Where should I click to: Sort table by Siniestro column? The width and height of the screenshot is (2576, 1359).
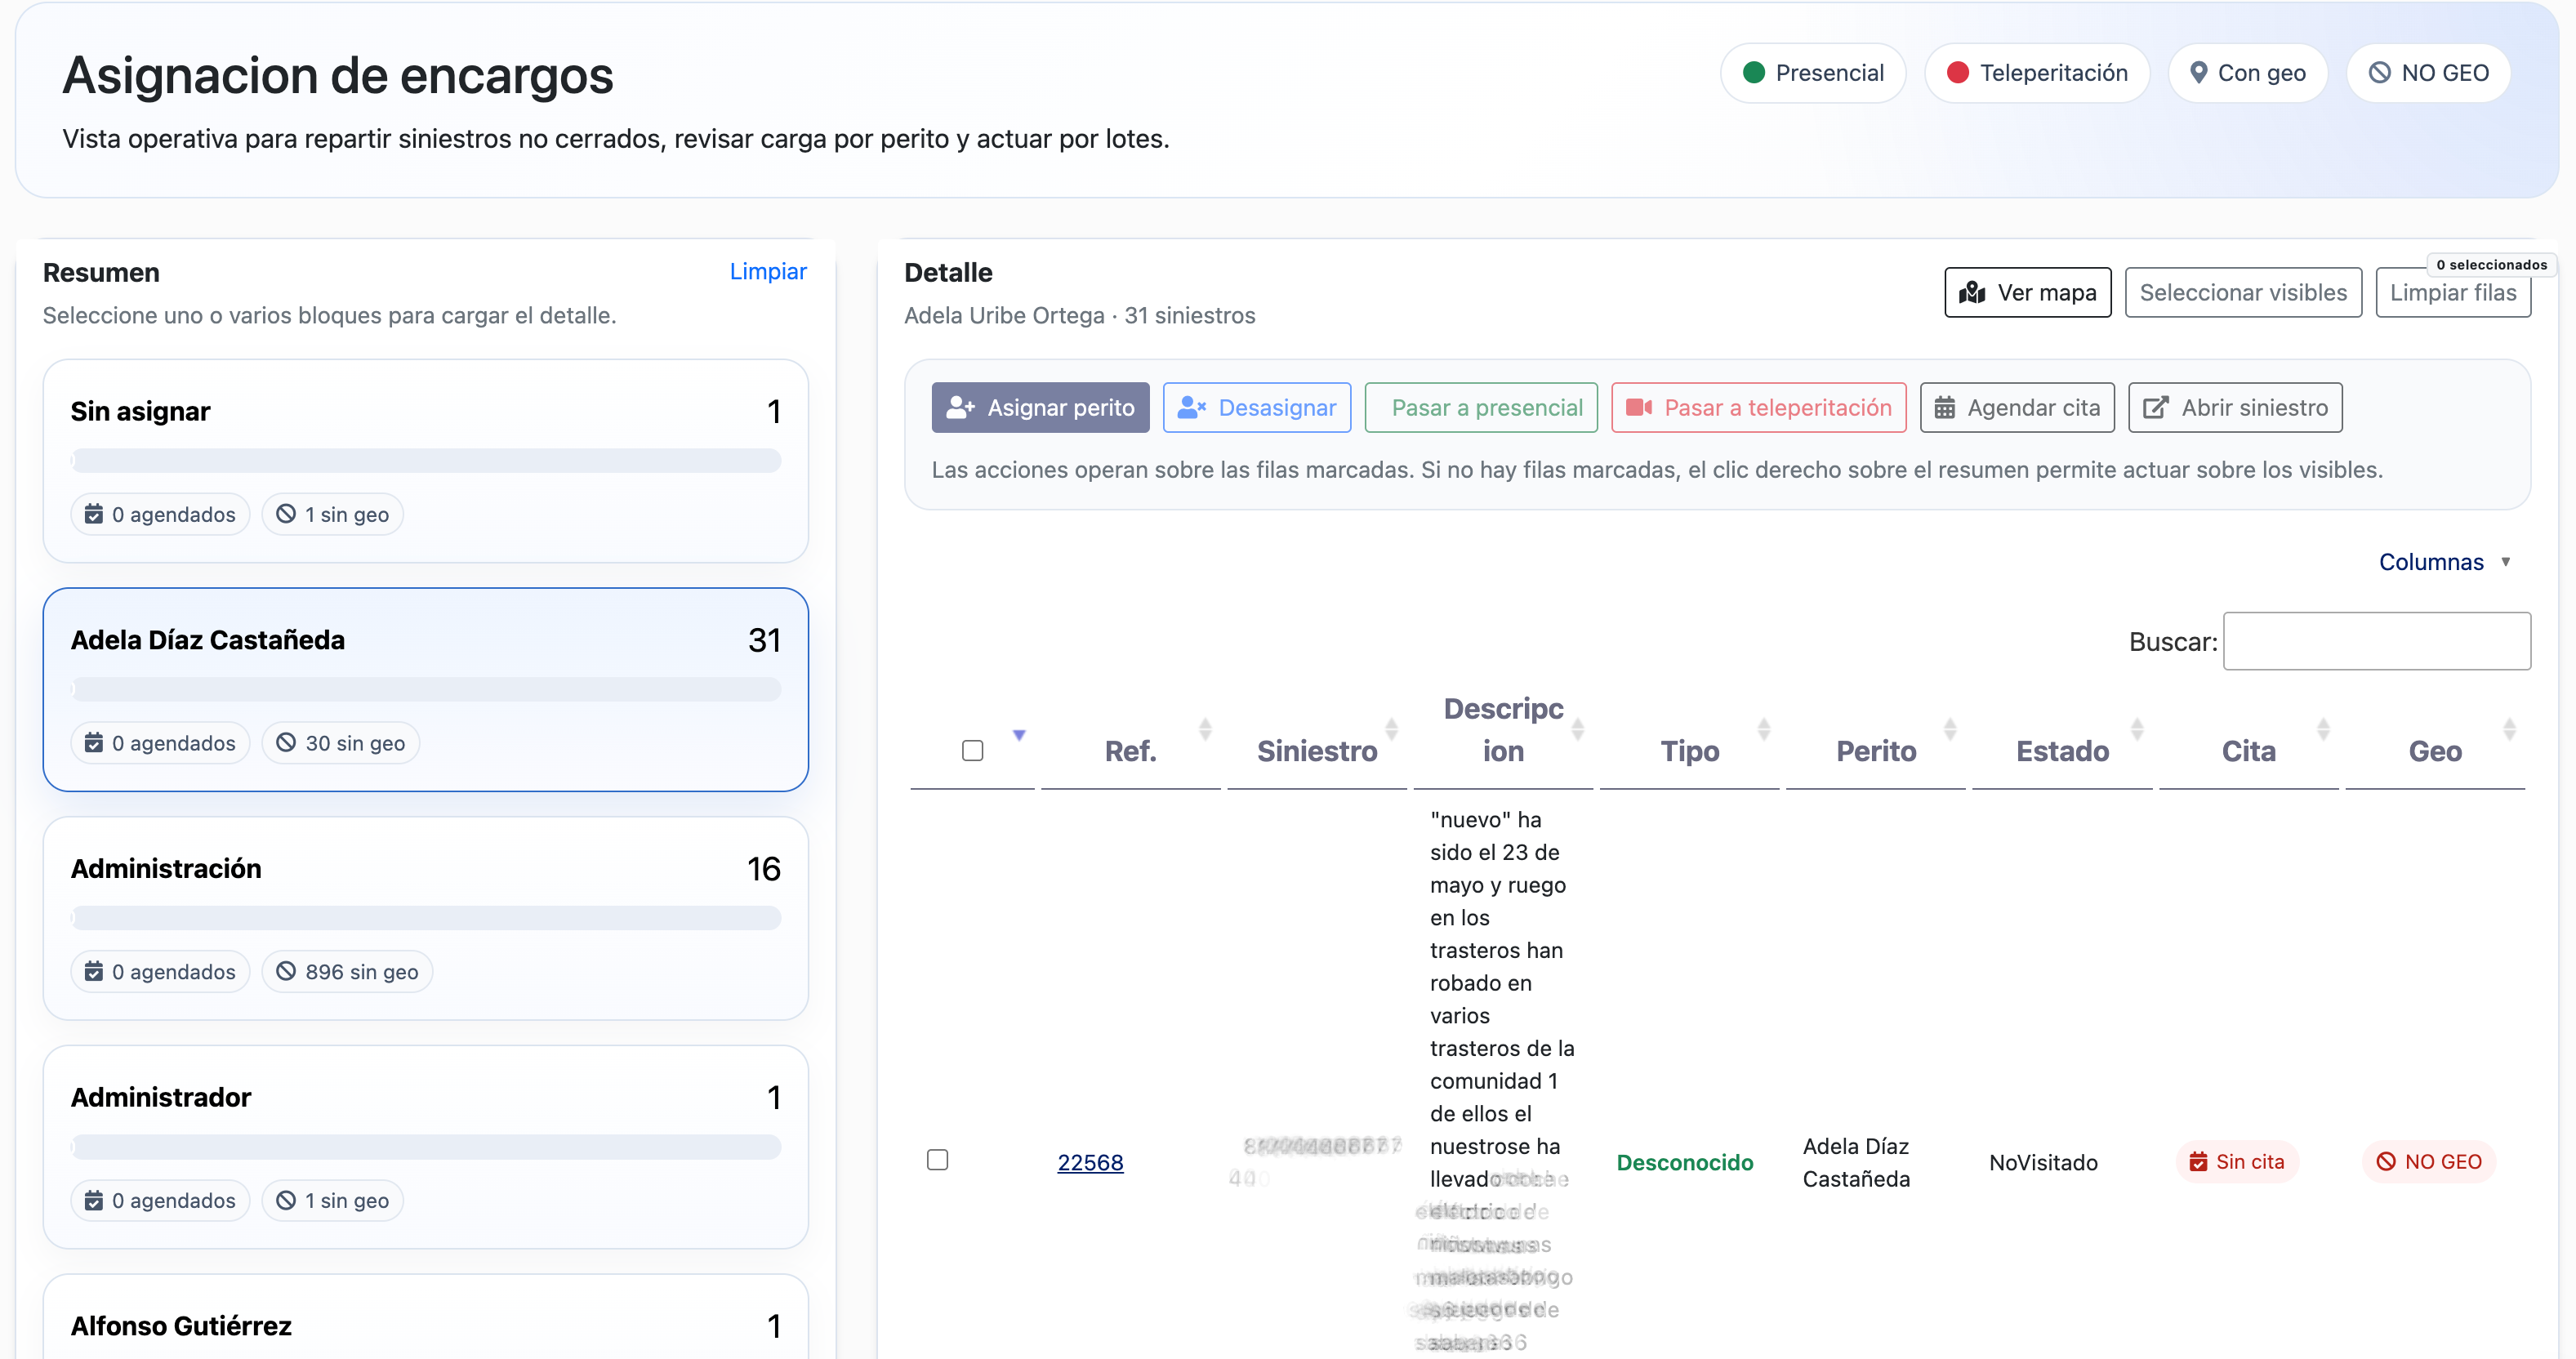click(1316, 751)
